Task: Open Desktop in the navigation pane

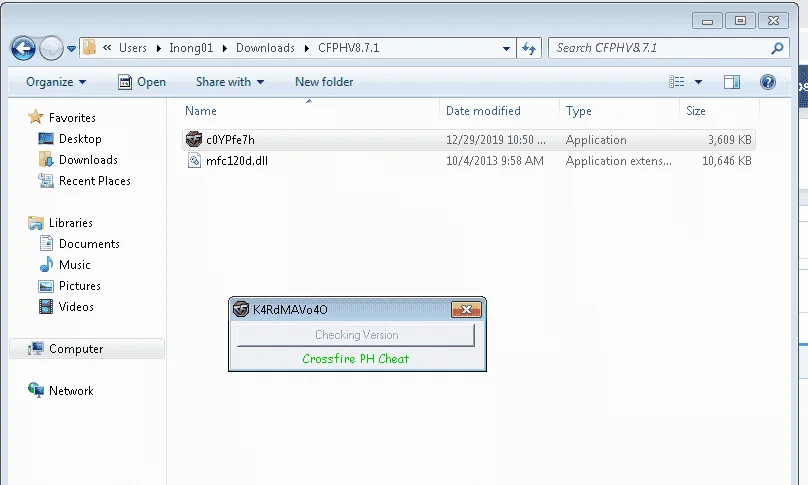Action: pyautogui.click(x=80, y=139)
